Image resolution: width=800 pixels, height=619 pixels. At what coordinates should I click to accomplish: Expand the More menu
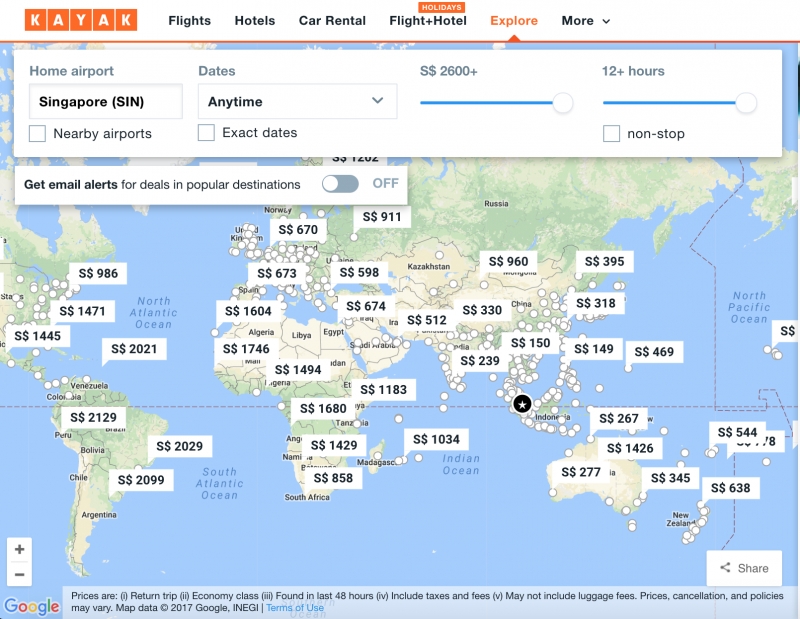(586, 21)
